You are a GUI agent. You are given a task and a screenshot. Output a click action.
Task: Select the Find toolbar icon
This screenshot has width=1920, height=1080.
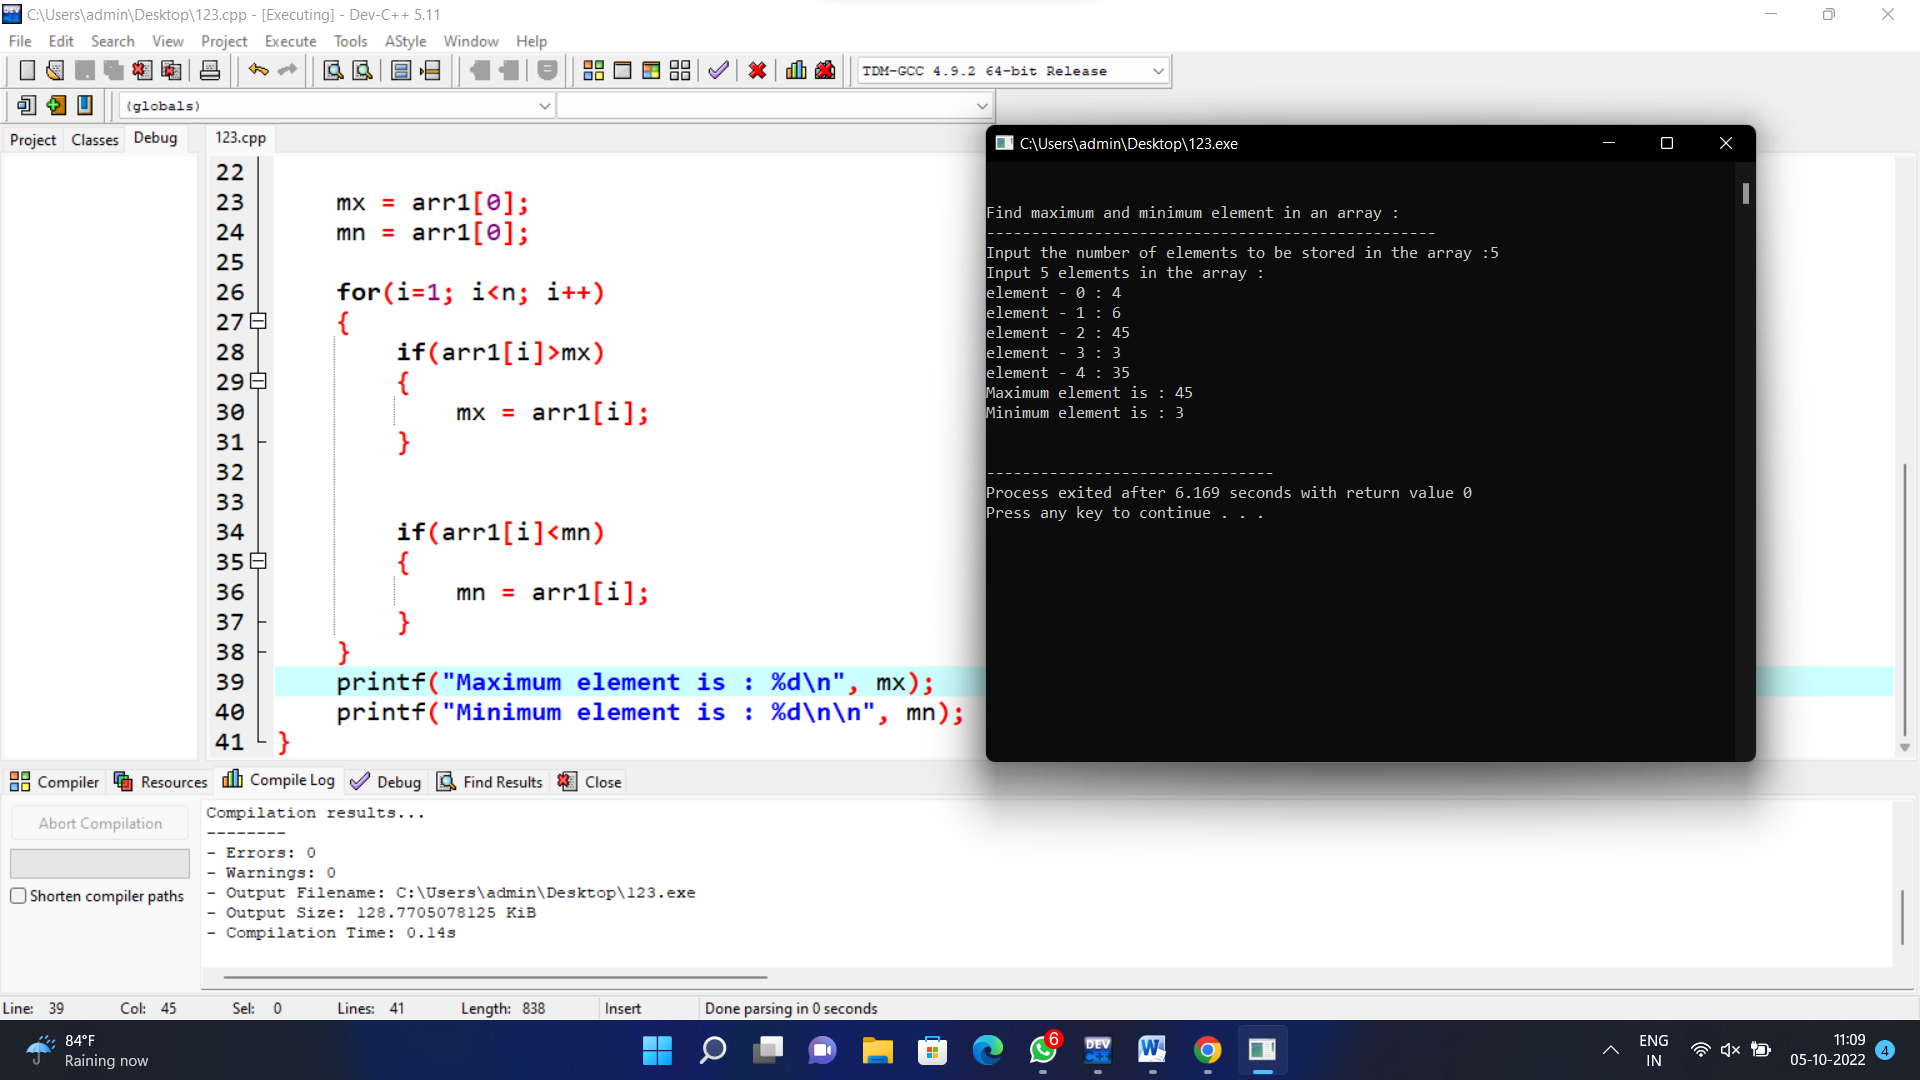coord(332,70)
